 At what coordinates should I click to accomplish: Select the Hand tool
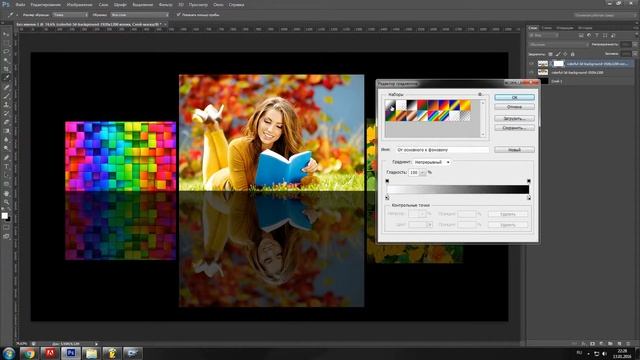click(6, 193)
